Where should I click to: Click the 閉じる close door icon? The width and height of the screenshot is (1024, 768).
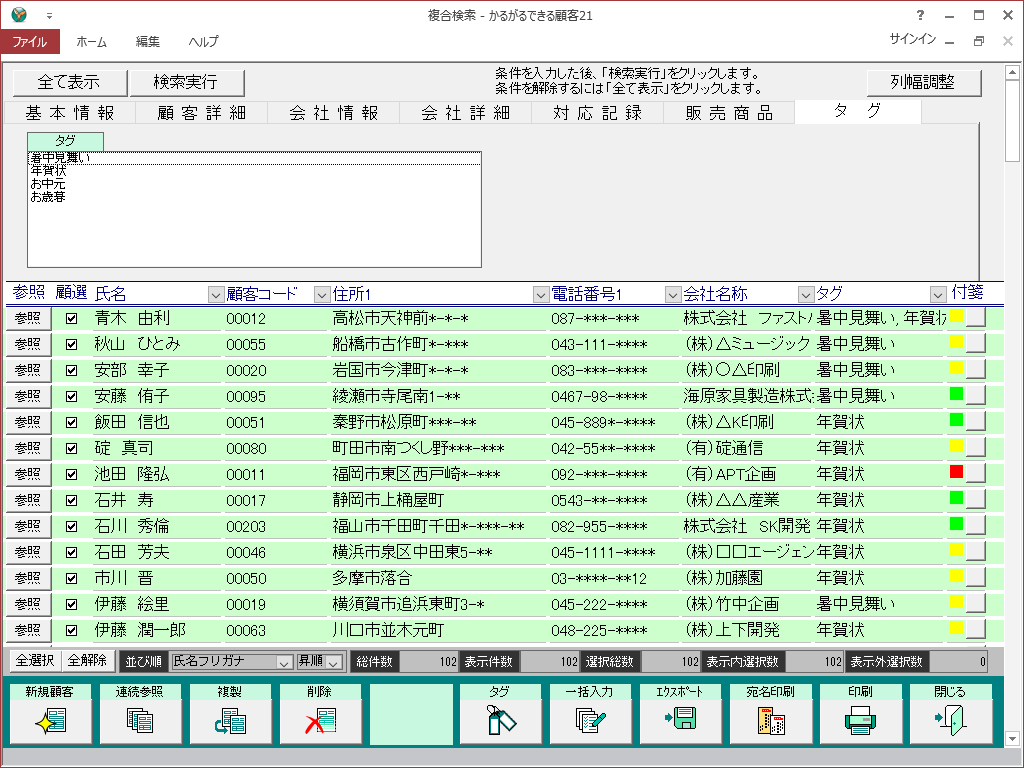click(x=950, y=720)
